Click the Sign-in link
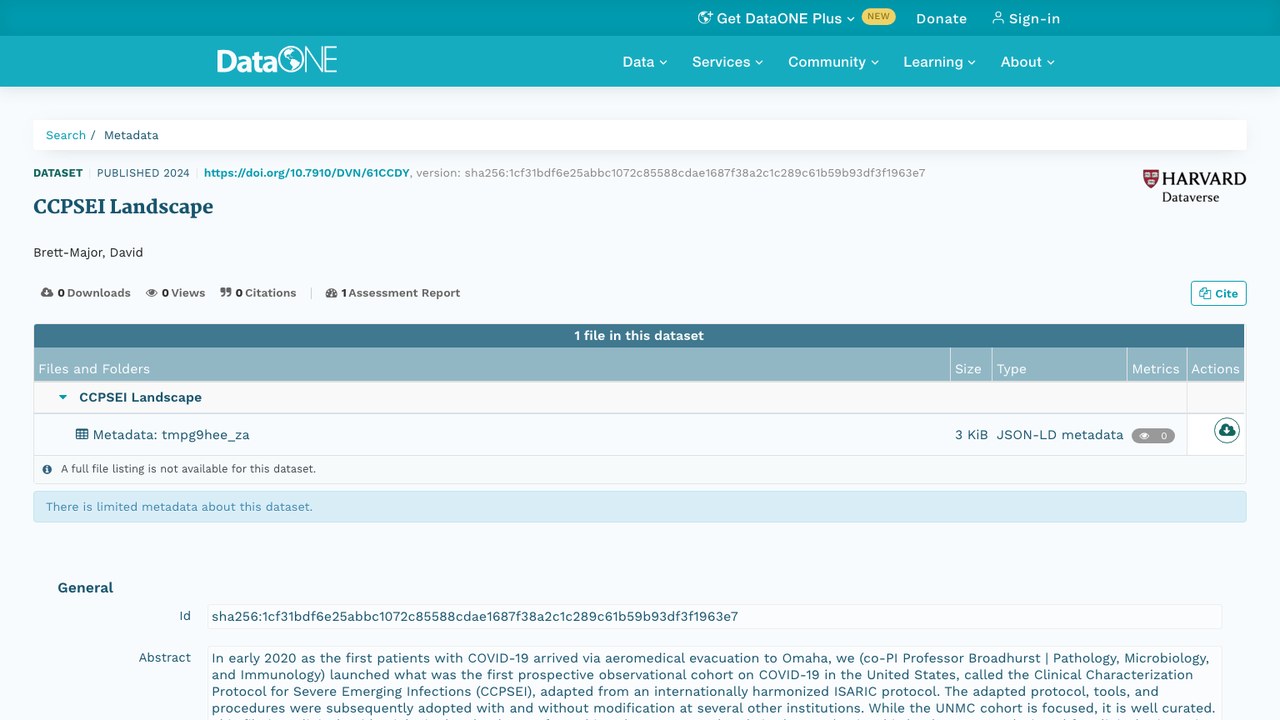The width and height of the screenshot is (1280, 720). (x=1026, y=18)
